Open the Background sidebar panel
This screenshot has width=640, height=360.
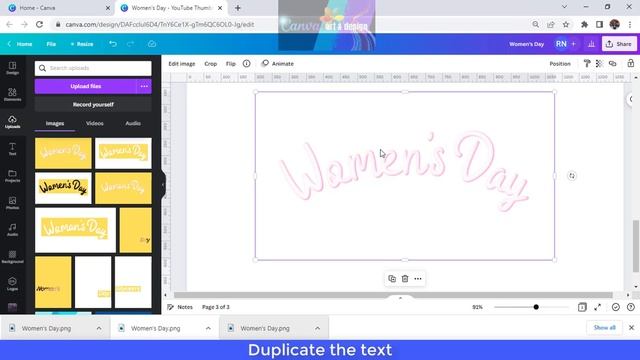point(12,257)
